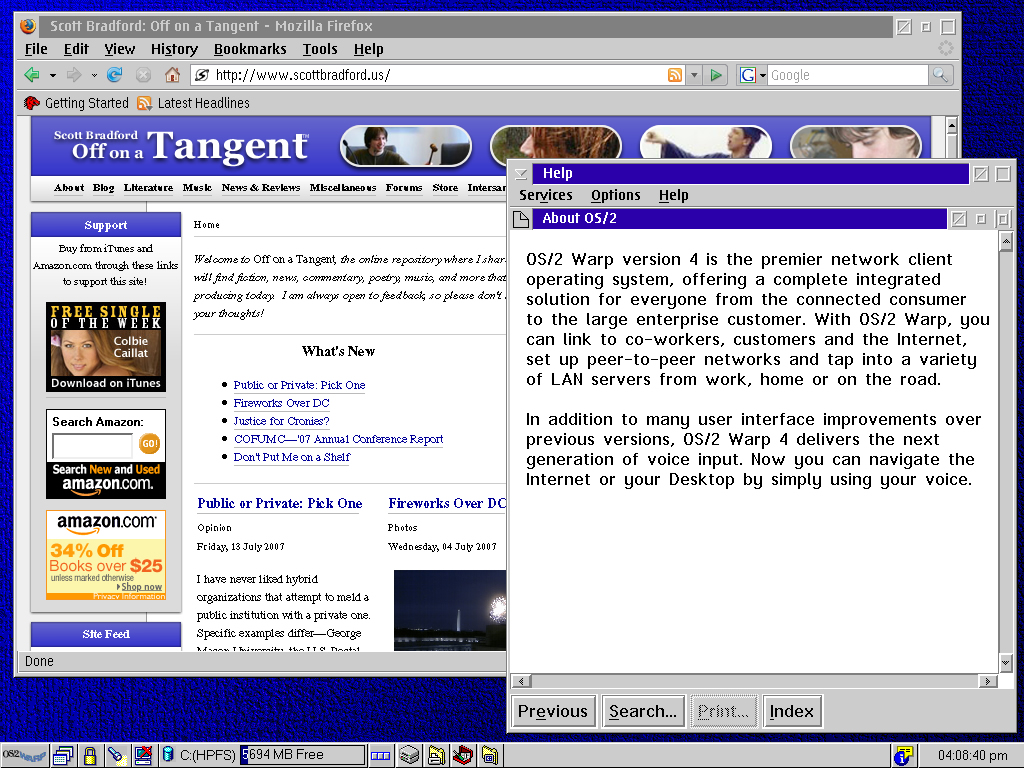1024x768 pixels.
Task: Open the Options menu in Help window
Action: (615, 195)
